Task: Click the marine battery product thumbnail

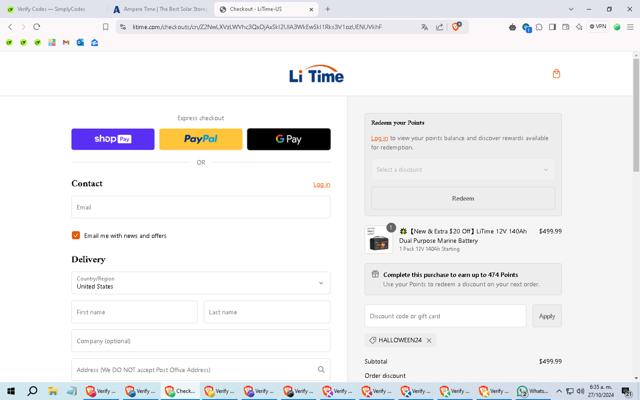Action: click(379, 240)
